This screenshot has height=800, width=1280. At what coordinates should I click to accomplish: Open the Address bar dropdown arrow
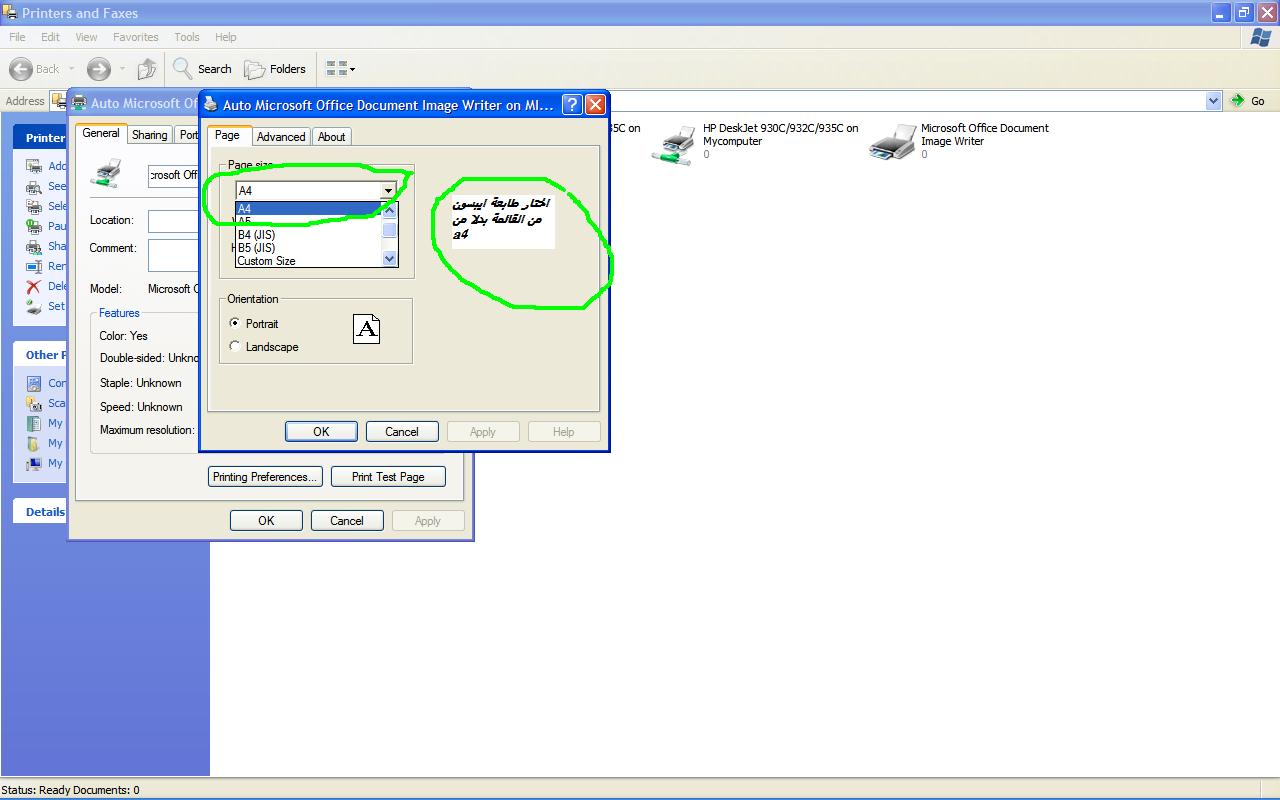click(x=1213, y=101)
